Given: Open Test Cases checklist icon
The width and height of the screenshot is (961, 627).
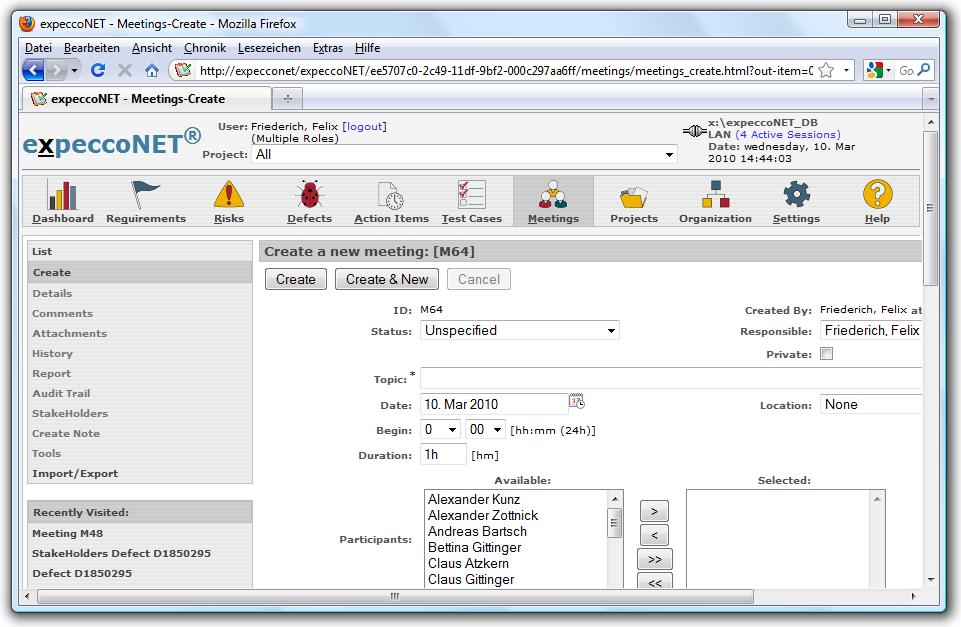Looking at the screenshot, I should pos(471,195).
